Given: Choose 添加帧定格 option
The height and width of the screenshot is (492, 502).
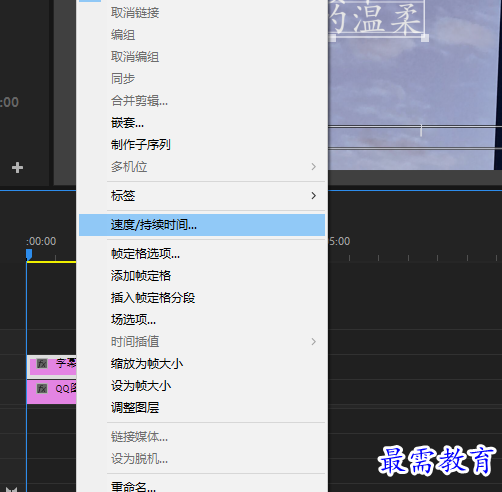Looking at the screenshot, I should click(202, 276).
